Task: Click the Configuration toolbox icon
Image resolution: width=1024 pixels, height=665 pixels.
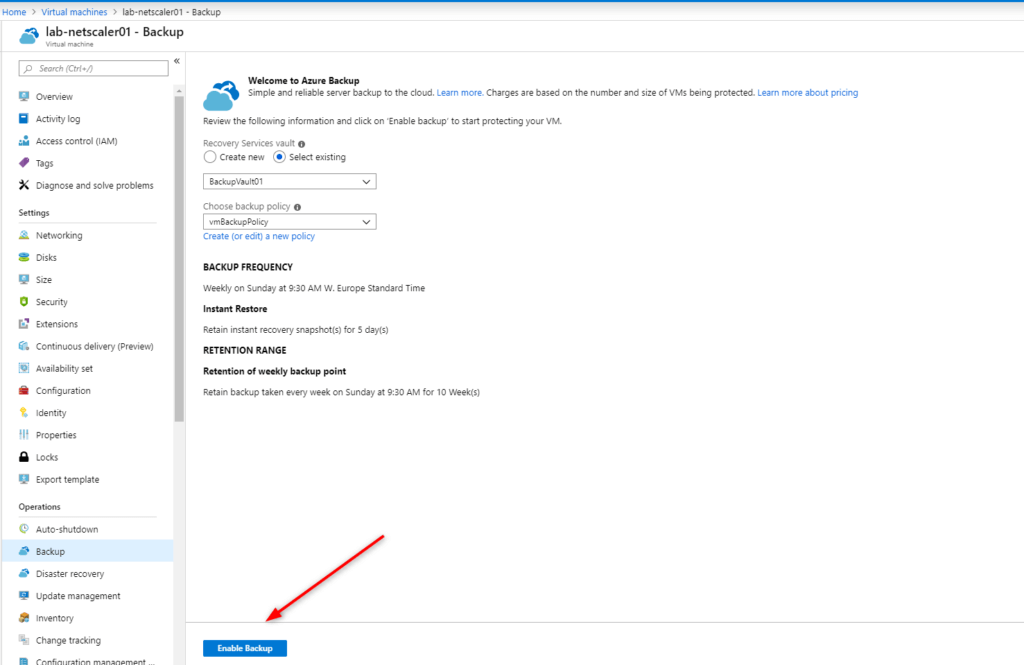Action: tap(24, 390)
